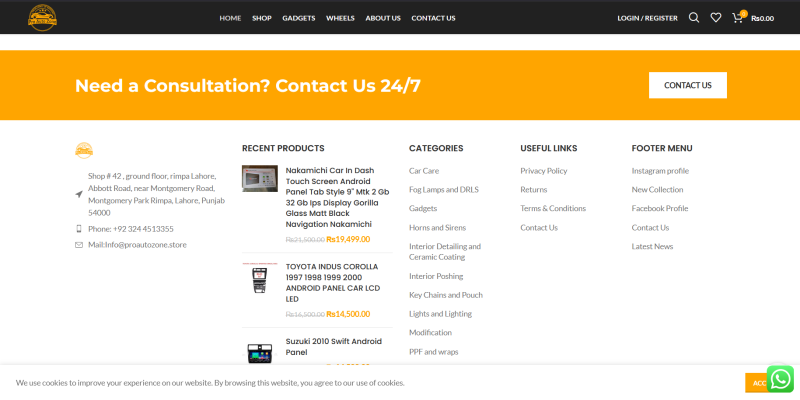Go to Wheels in the navigation

tap(340, 18)
